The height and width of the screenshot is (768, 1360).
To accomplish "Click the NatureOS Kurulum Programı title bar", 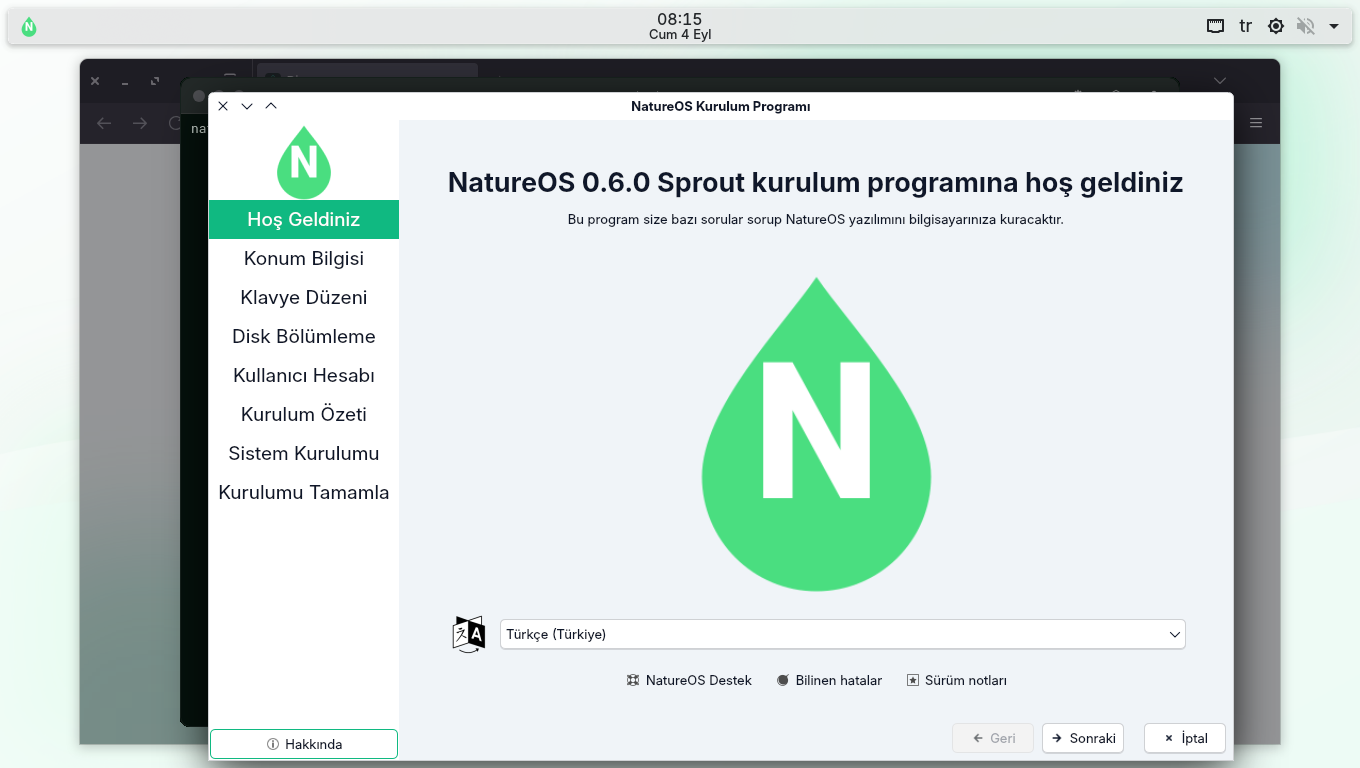I will [721, 106].
